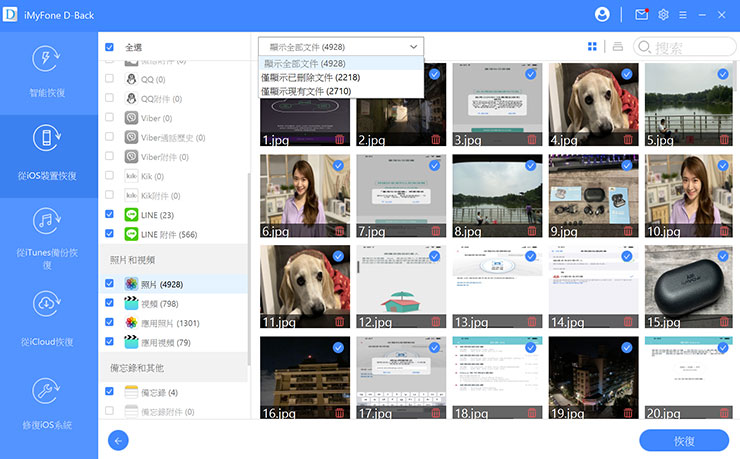Uncheck the 視頻 (798) checkbox
740x459 pixels.
coord(110,304)
